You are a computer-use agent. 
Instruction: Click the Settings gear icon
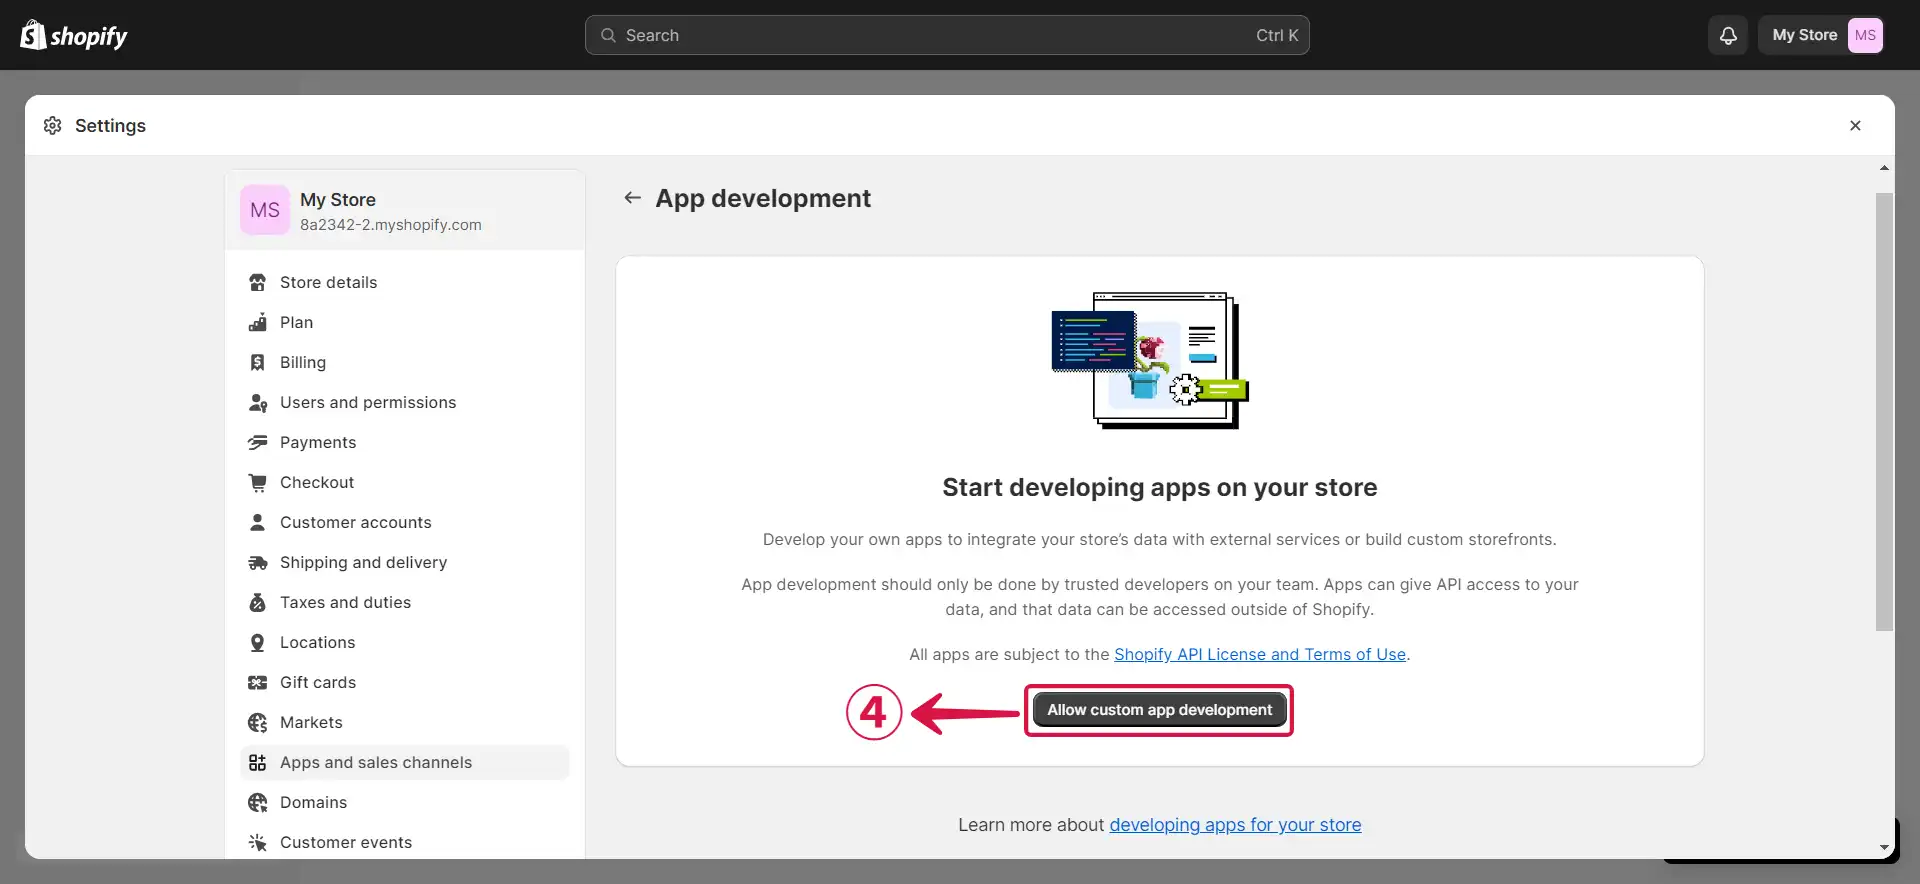53,125
